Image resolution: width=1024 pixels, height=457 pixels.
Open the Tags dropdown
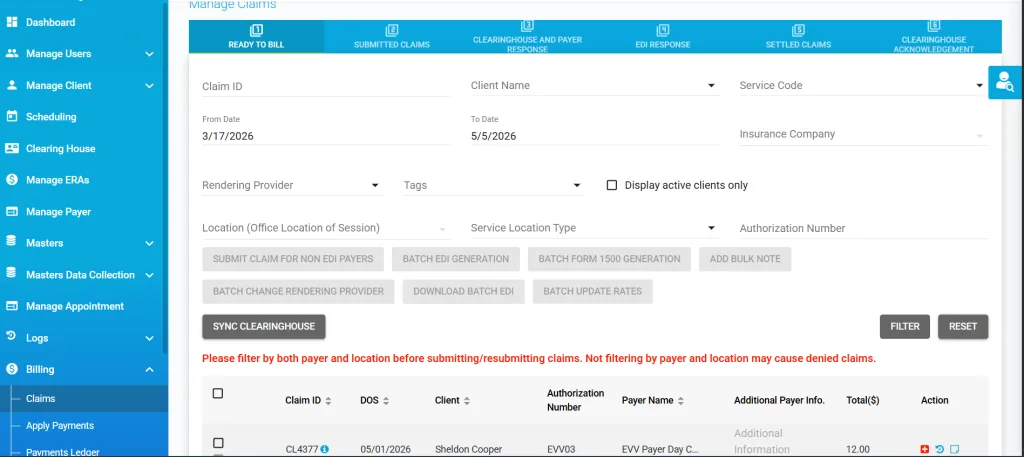click(x=493, y=185)
